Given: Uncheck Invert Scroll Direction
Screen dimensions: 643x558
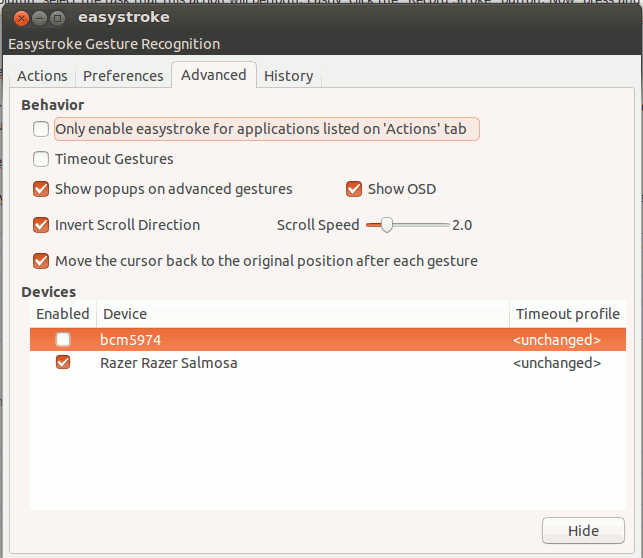Looking at the screenshot, I should 41,225.
